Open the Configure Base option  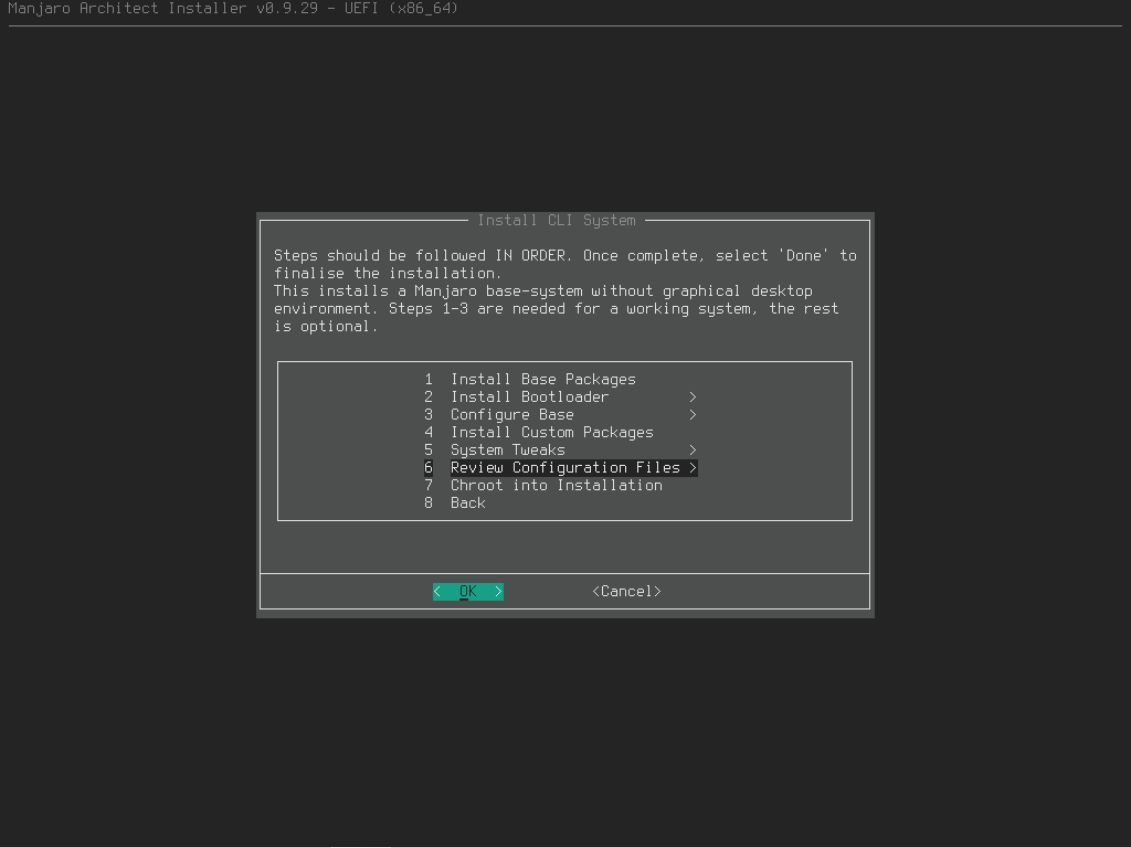coord(512,415)
